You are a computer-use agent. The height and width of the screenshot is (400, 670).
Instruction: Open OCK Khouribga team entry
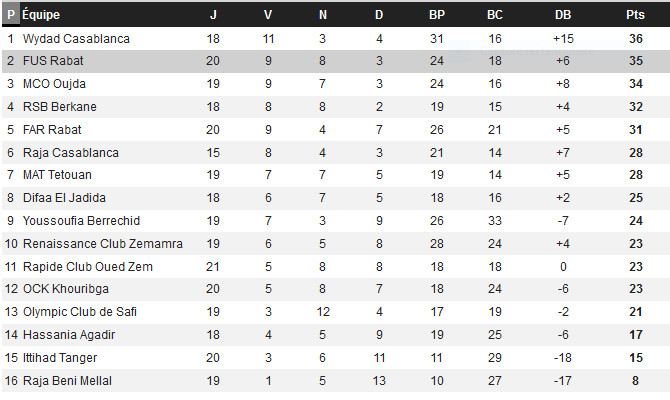(66, 289)
